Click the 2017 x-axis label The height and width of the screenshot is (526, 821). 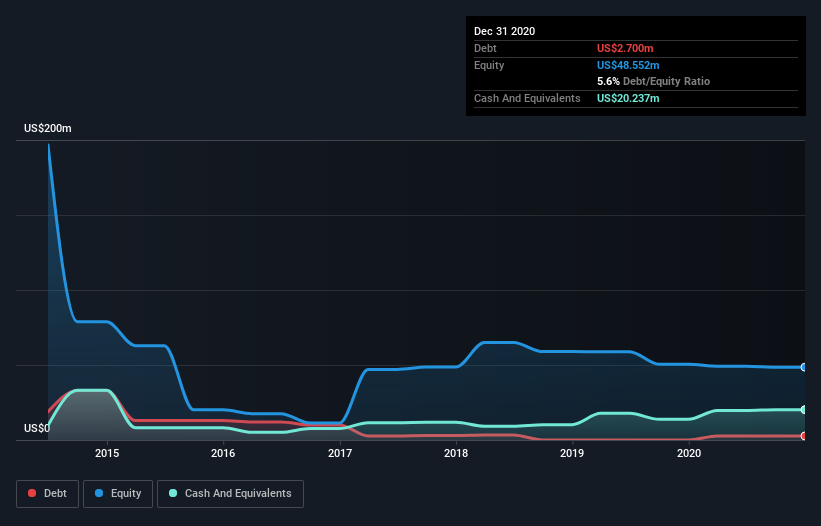[340, 453]
